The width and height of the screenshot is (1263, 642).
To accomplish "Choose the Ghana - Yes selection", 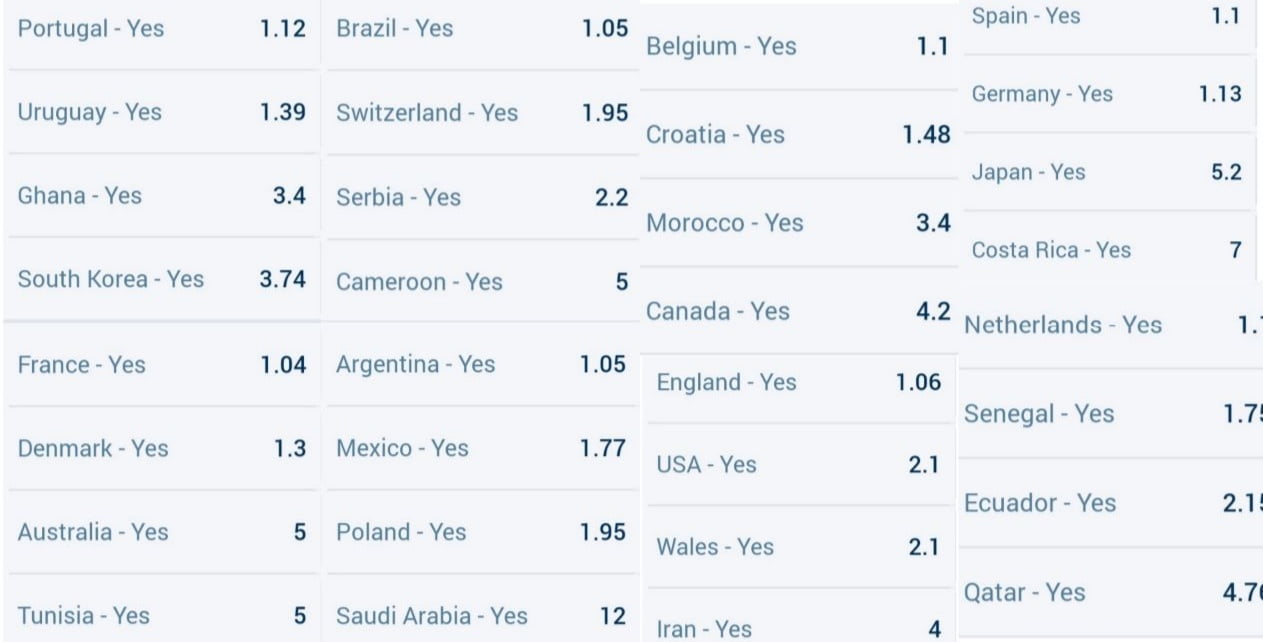I will pos(162,196).
